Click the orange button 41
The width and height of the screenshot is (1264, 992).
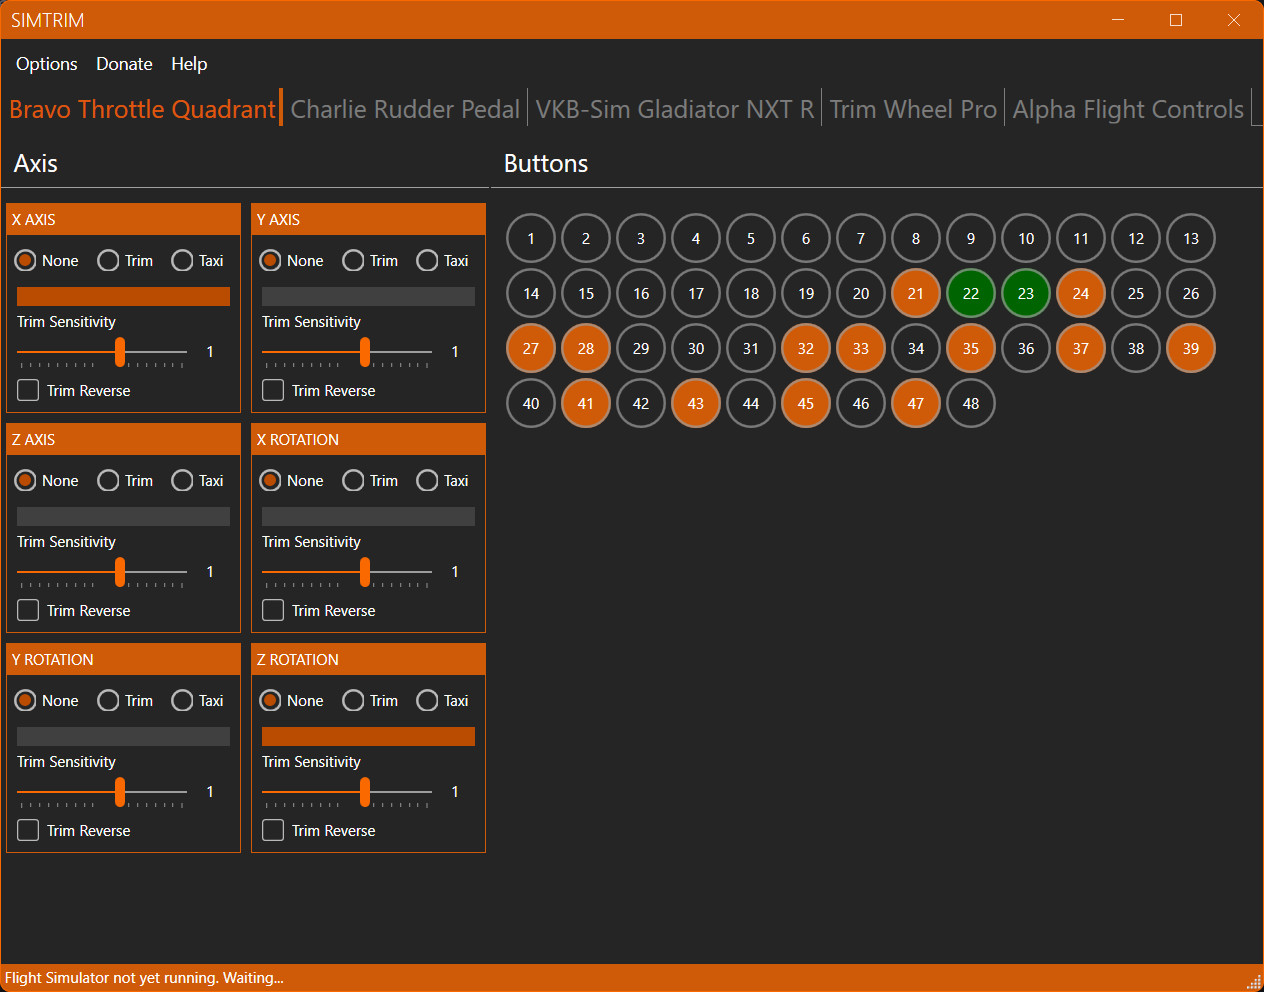(x=586, y=403)
